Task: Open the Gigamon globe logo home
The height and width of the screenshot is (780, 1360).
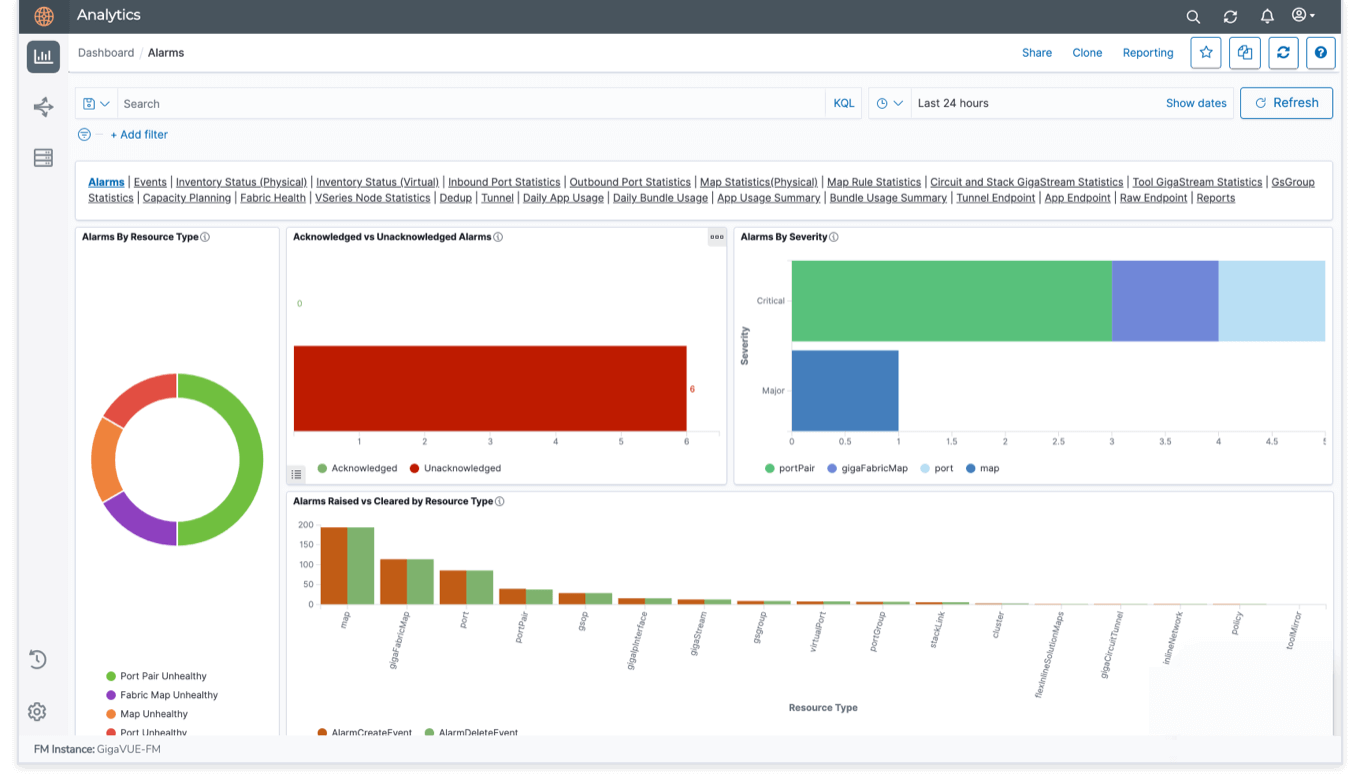Action: 44,17
